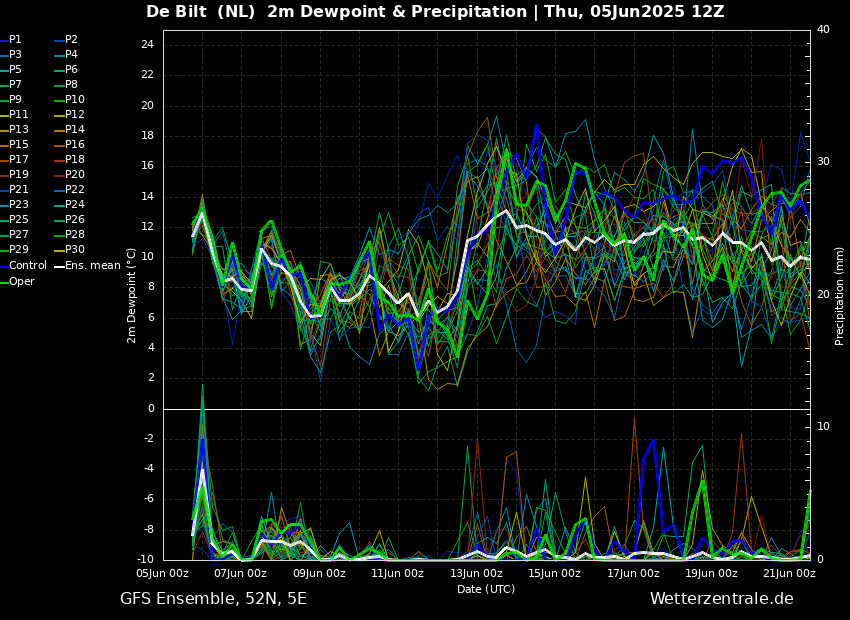Click the 05Jun 00z date tick label

pyautogui.click(x=162, y=573)
